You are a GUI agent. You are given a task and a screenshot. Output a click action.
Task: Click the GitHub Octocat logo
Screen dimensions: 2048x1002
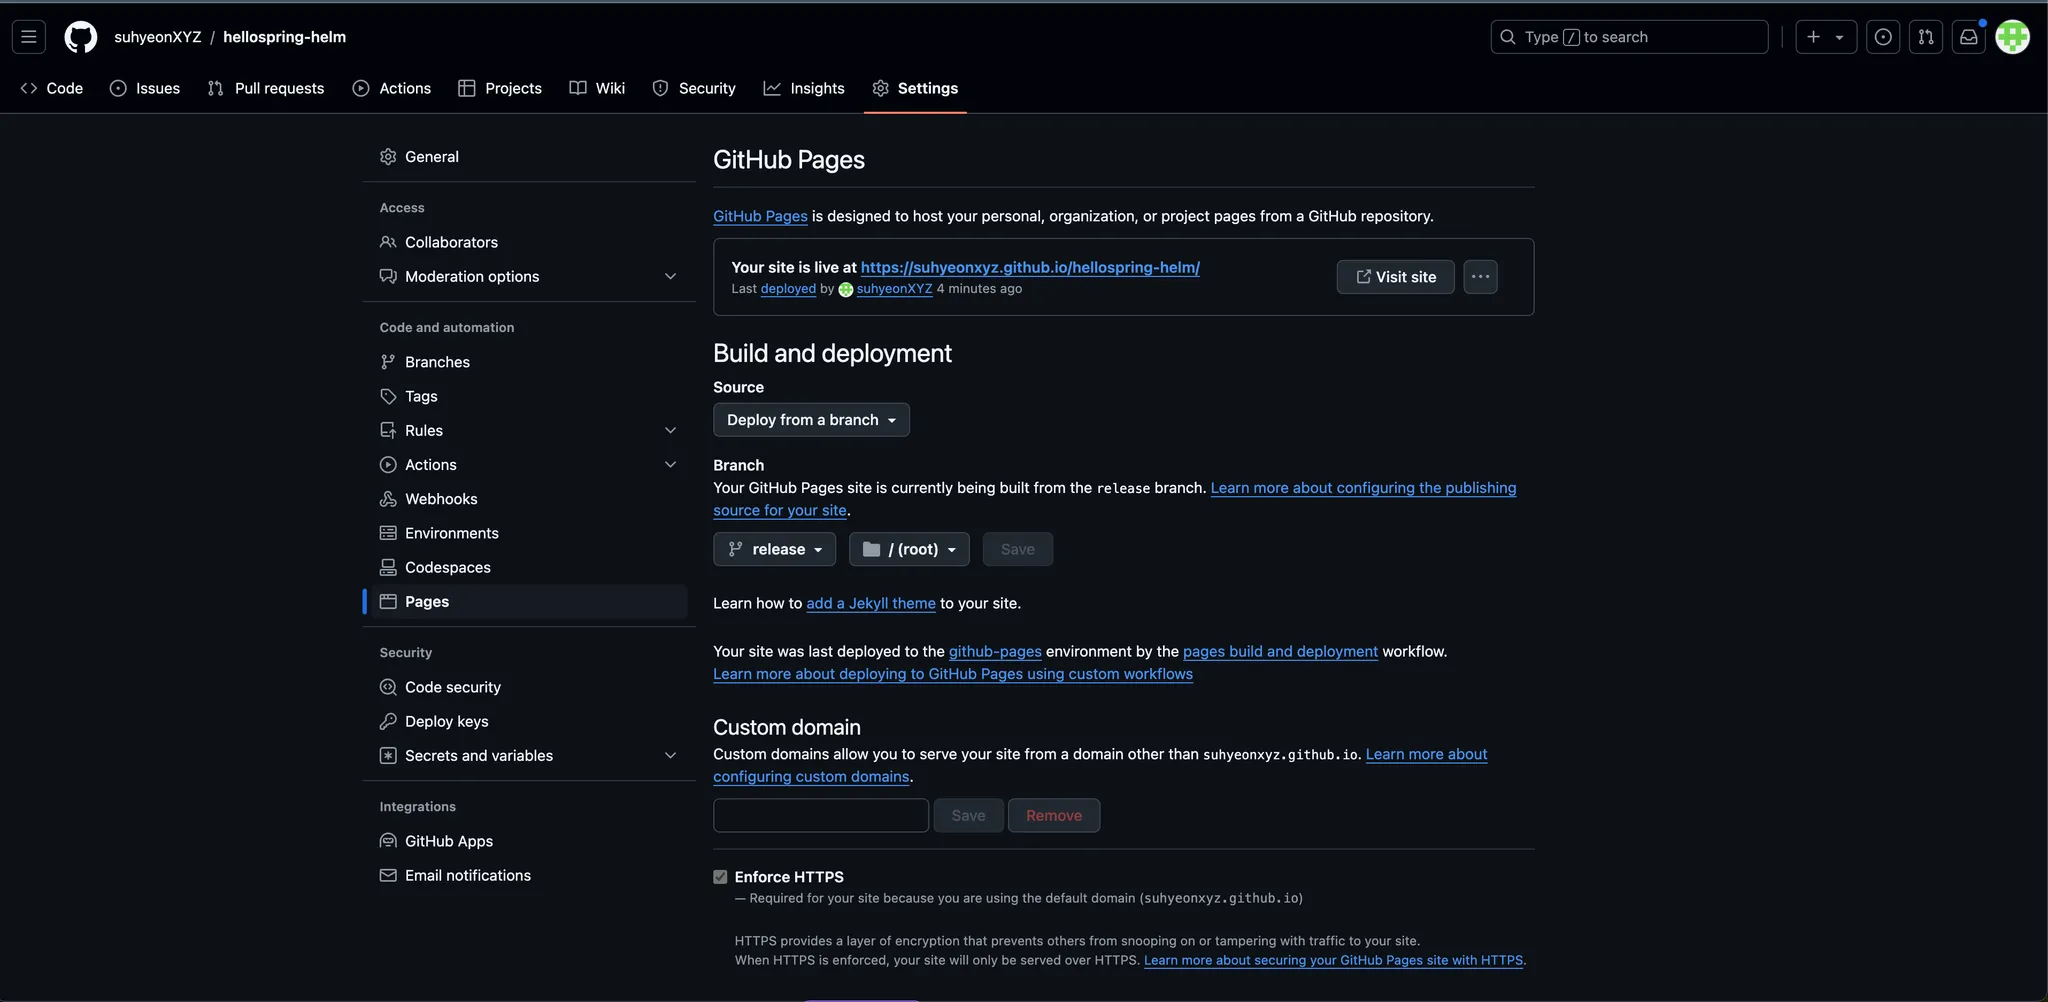[81, 37]
